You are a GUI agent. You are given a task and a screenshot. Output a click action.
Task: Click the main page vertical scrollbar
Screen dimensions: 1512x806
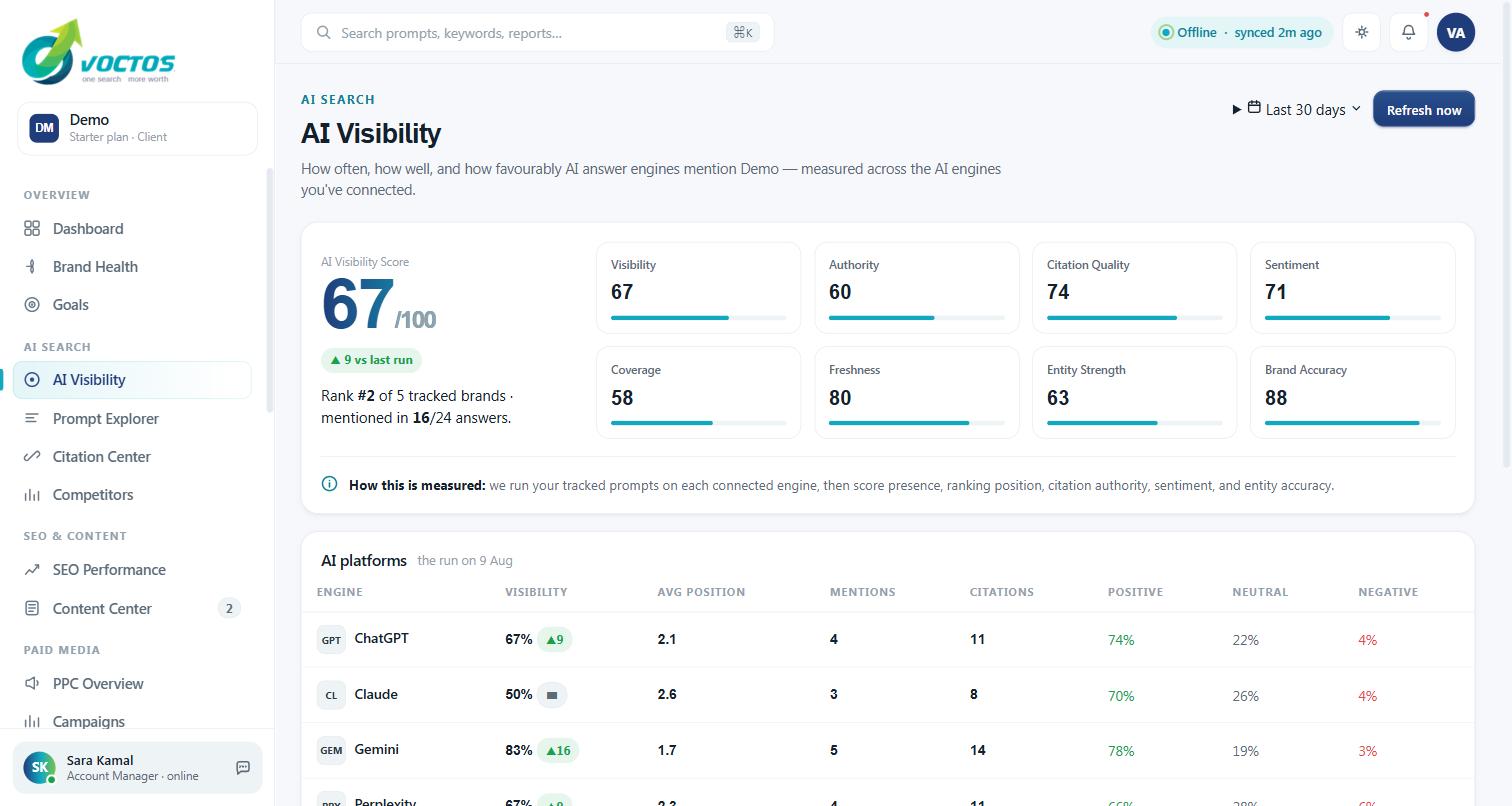tap(1507, 235)
